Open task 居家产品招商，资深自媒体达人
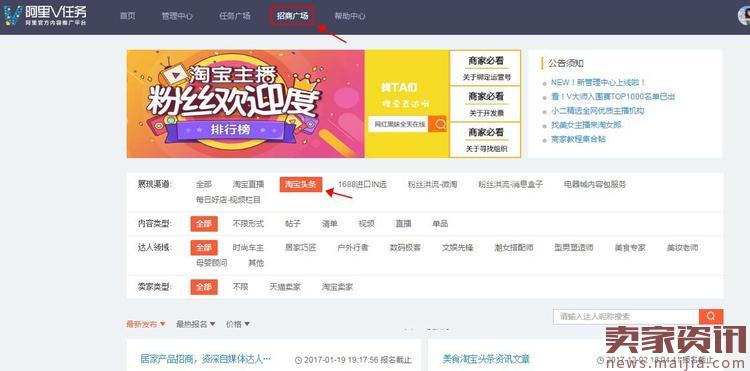 tap(206, 359)
